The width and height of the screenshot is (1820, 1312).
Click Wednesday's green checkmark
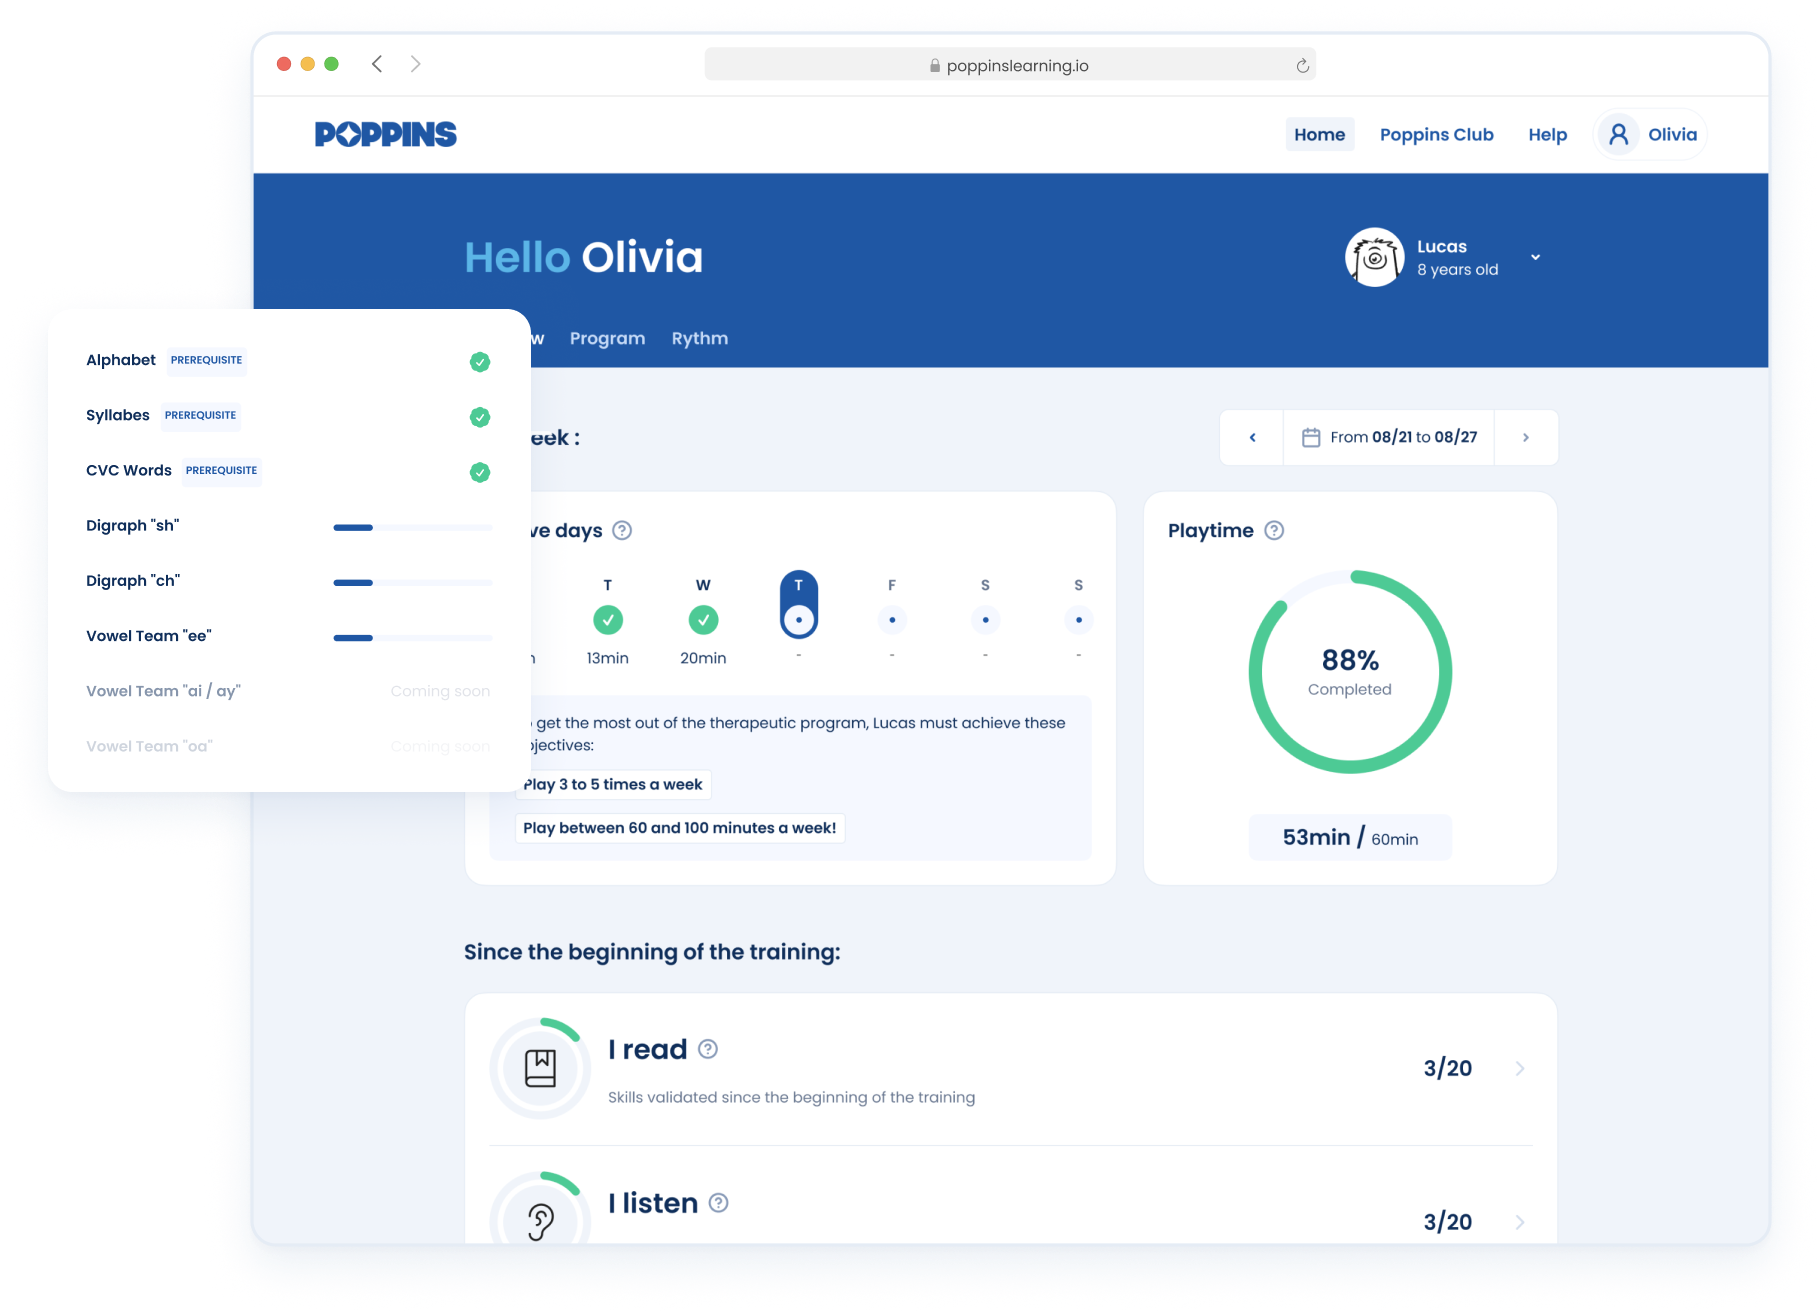[x=703, y=620]
